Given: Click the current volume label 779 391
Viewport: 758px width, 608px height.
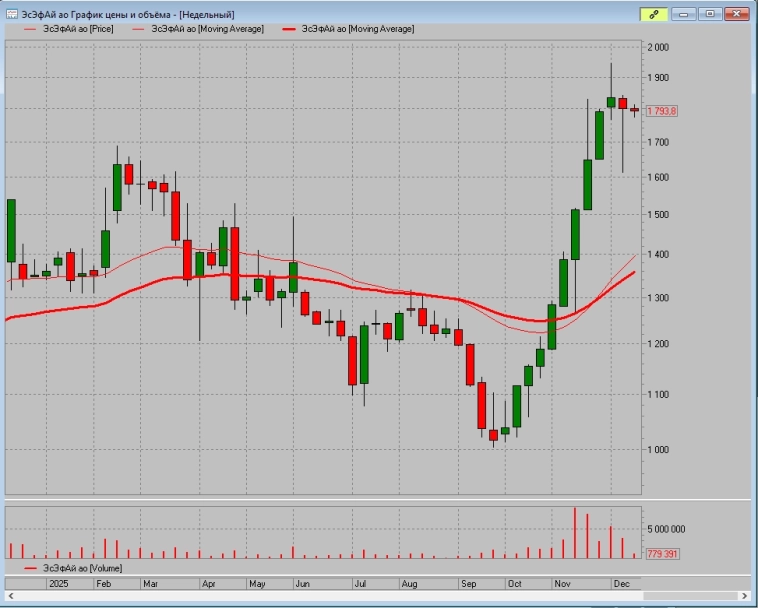Looking at the screenshot, I should click(662, 553).
